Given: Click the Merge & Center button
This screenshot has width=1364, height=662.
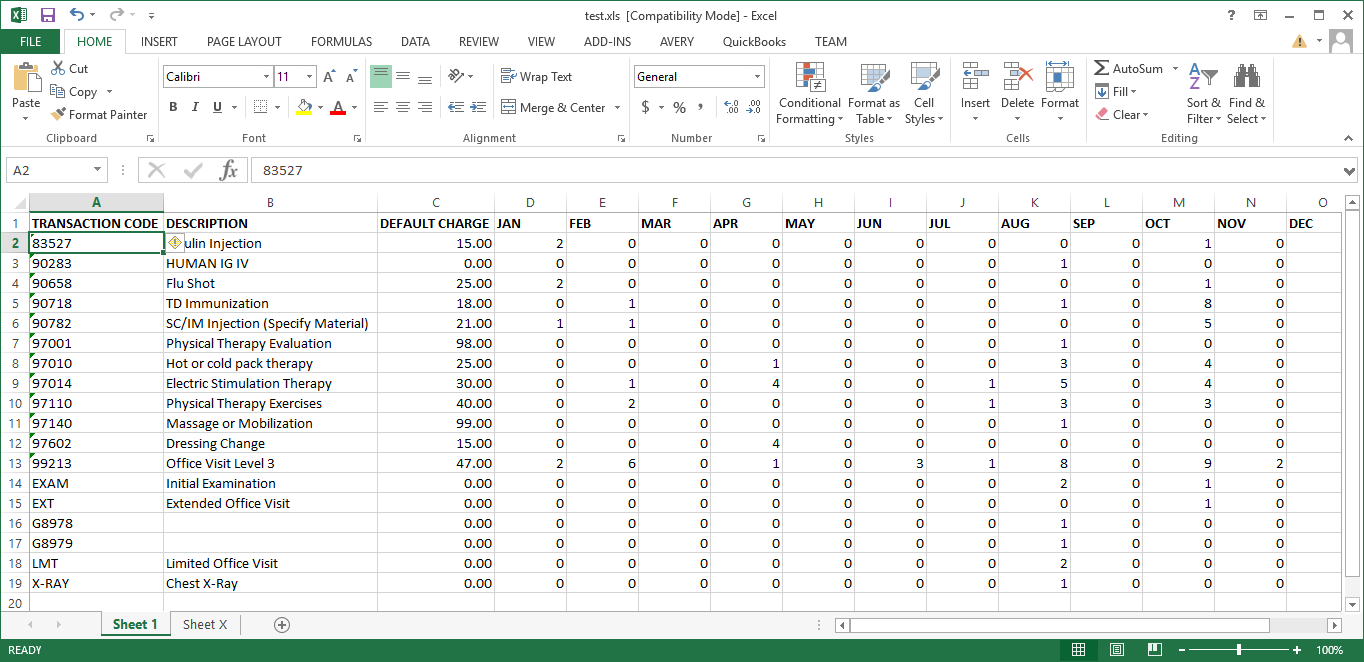Looking at the screenshot, I should 553,108.
